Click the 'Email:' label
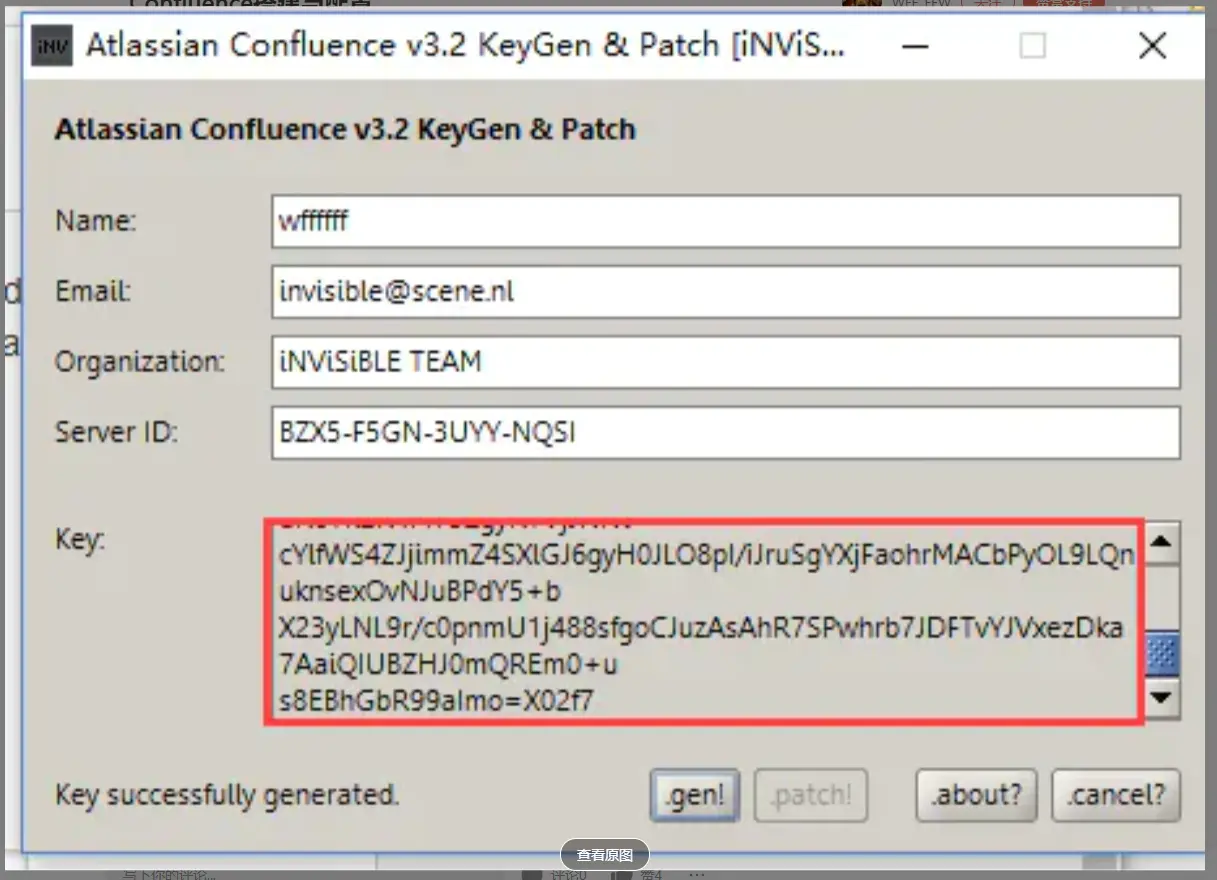This screenshot has width=1217, height=880. (93, 292)
